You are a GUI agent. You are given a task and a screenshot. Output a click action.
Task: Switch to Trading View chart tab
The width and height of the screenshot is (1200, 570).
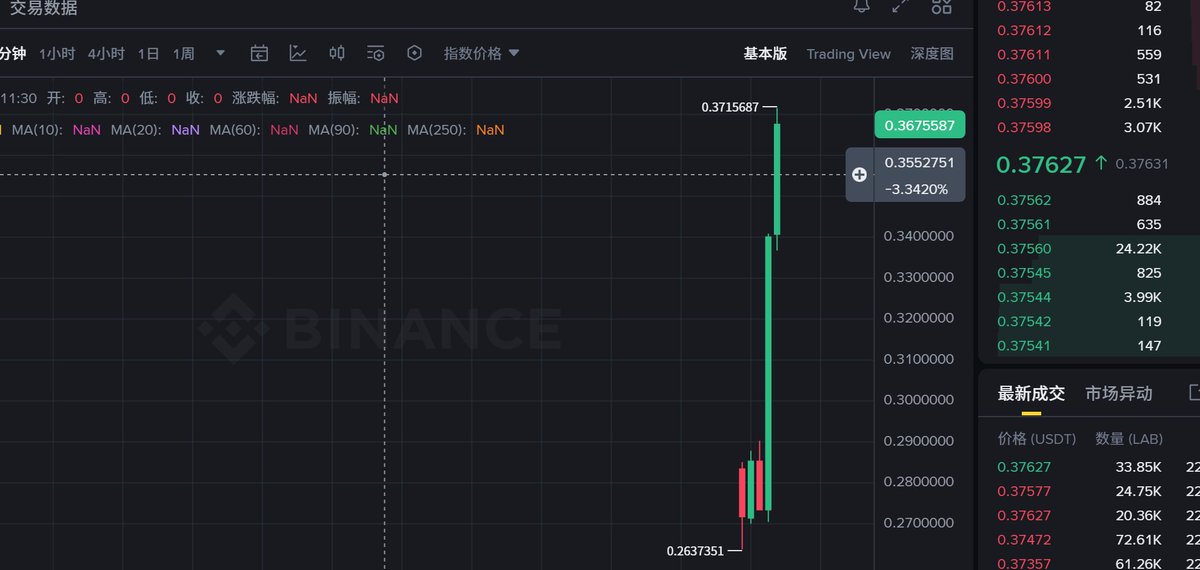pos(848,54)
